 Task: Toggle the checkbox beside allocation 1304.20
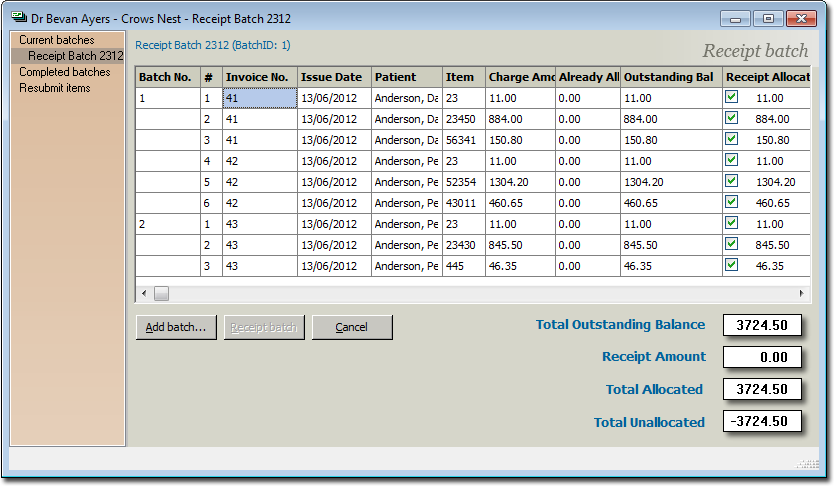coord(731,182)
